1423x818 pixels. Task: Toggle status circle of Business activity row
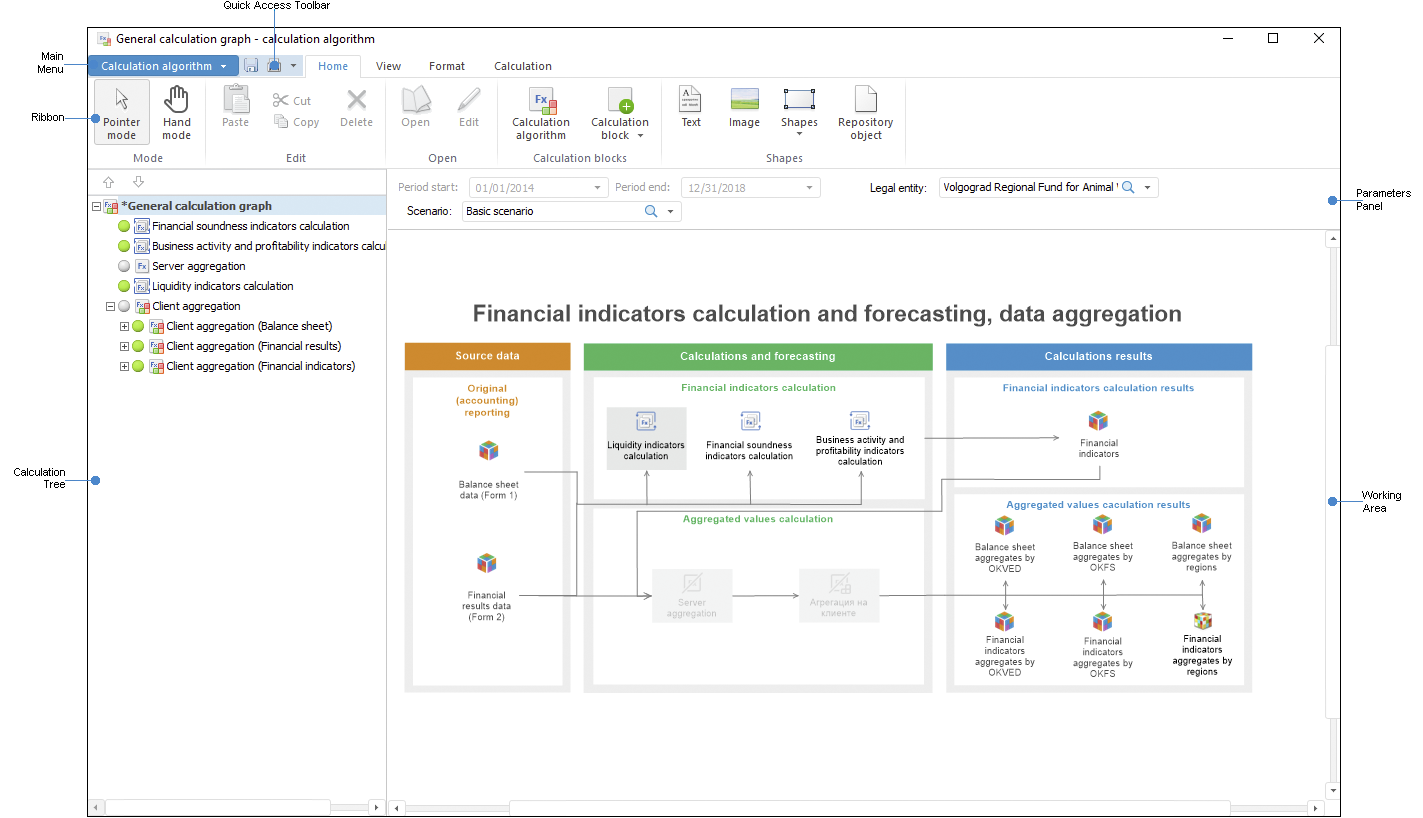[124, 246]
